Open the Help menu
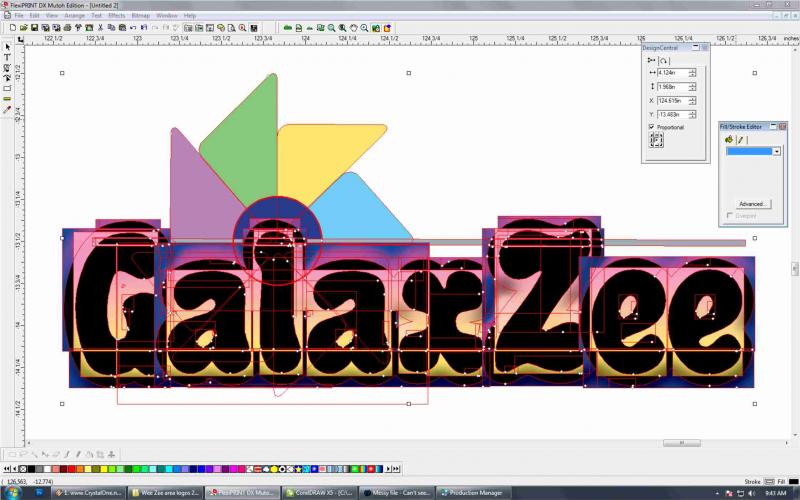This screenshot has height=500, width=800. tap(190, 16)
